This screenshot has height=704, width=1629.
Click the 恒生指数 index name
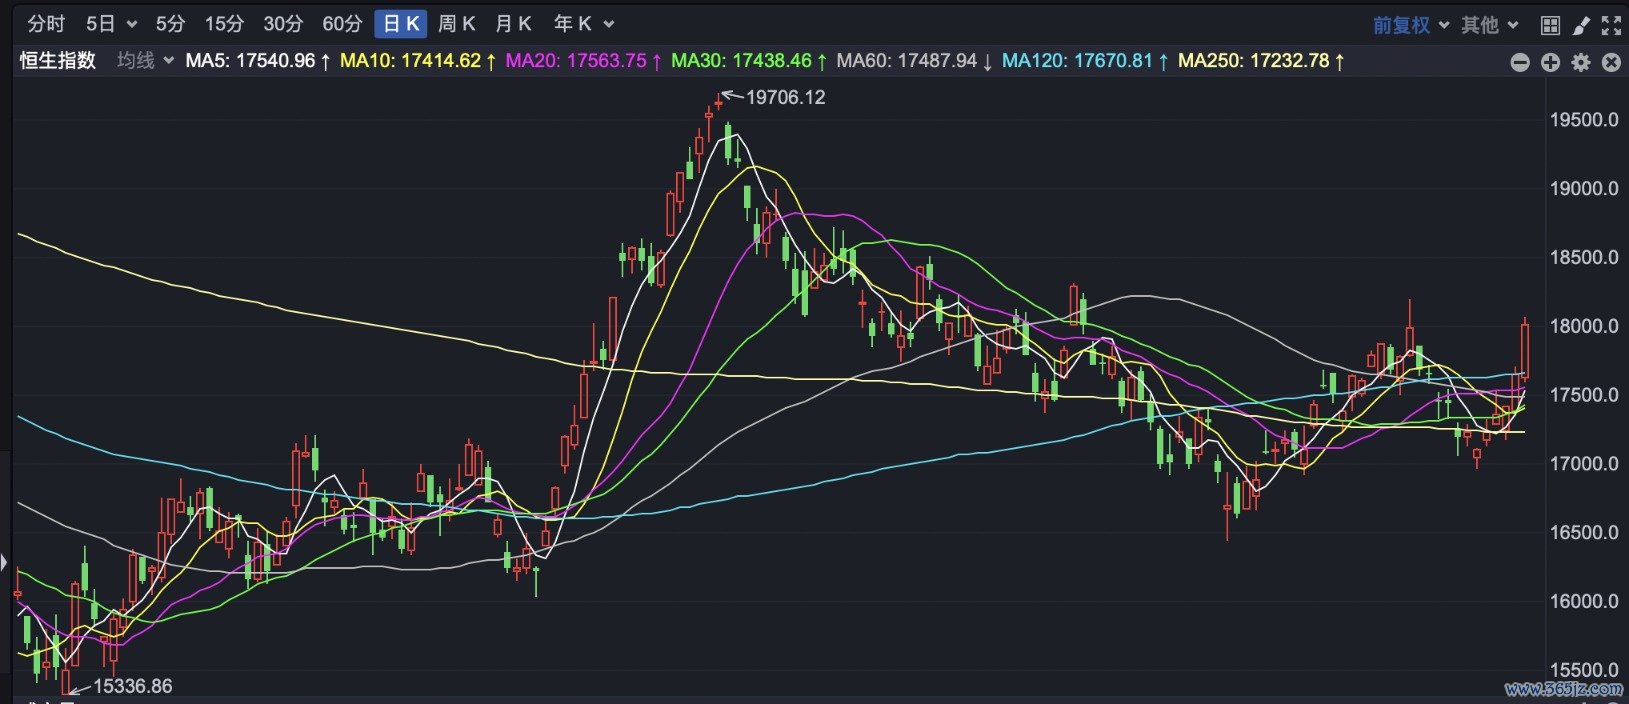point(58,61)
